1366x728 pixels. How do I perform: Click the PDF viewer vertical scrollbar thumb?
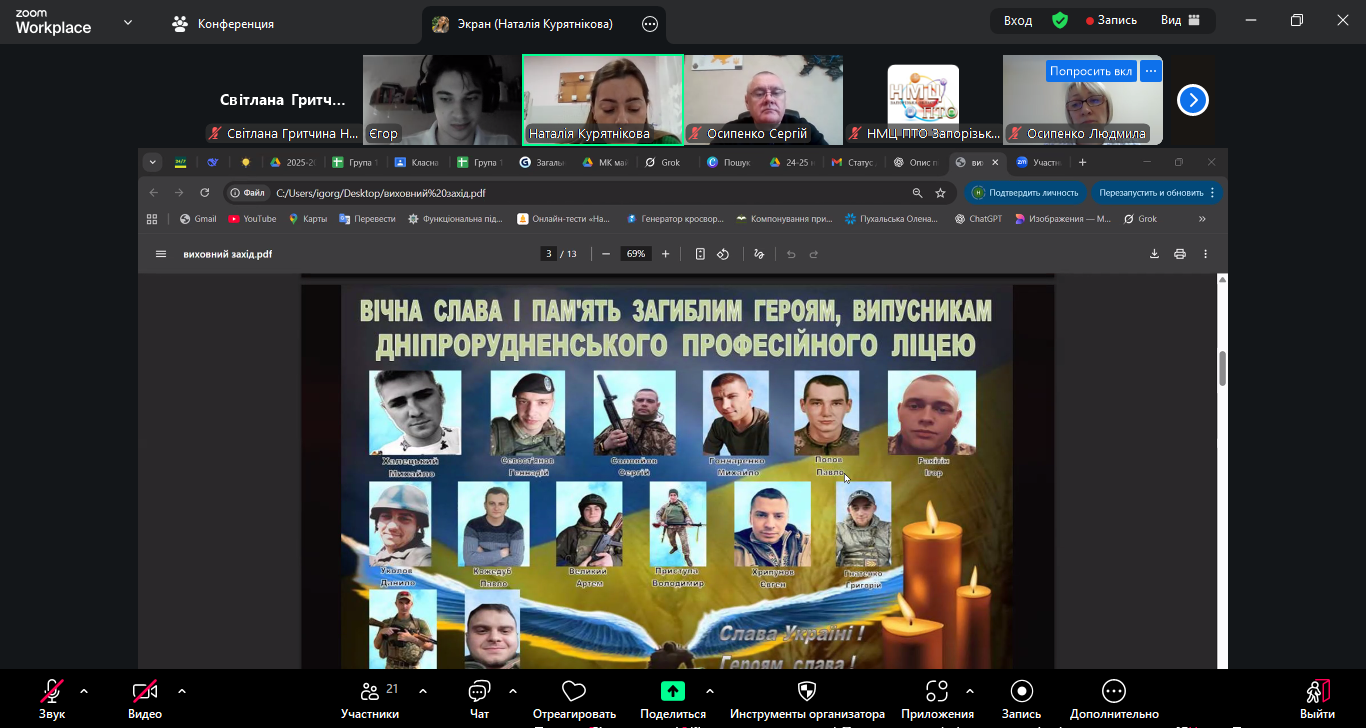click(1222, 368)
